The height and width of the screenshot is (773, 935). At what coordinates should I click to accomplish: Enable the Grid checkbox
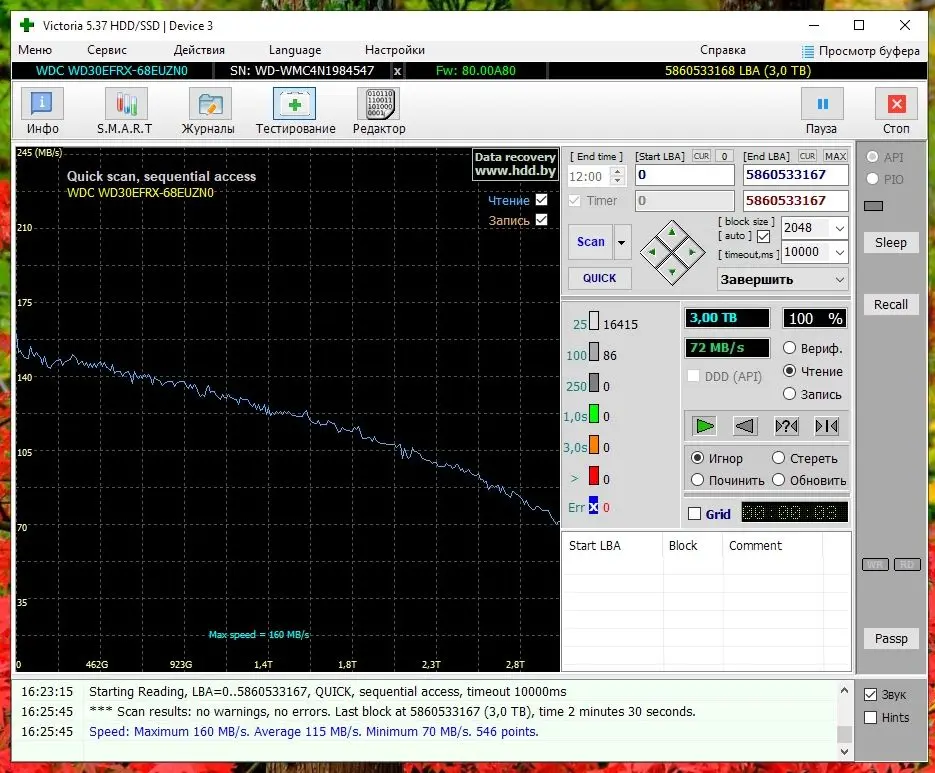point(695,514)
